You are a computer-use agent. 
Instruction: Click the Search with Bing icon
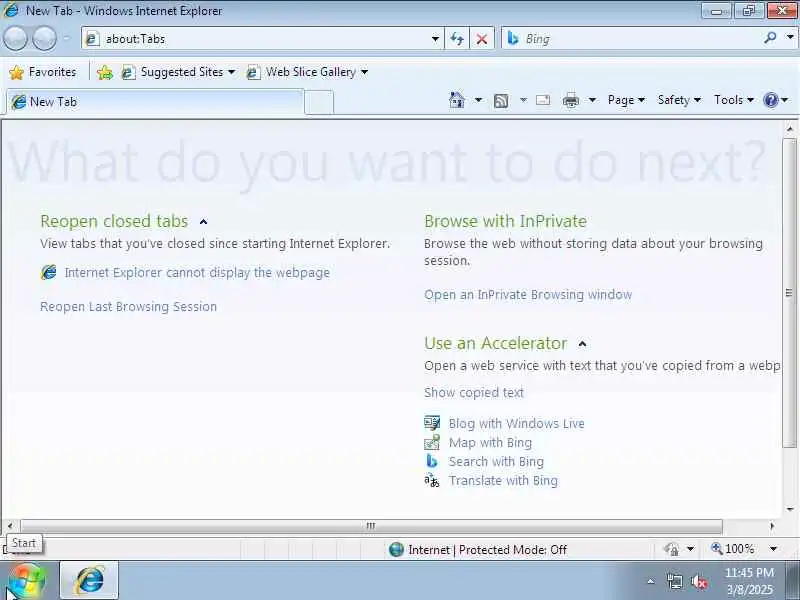pyautogui.click(x=432, y=461)
